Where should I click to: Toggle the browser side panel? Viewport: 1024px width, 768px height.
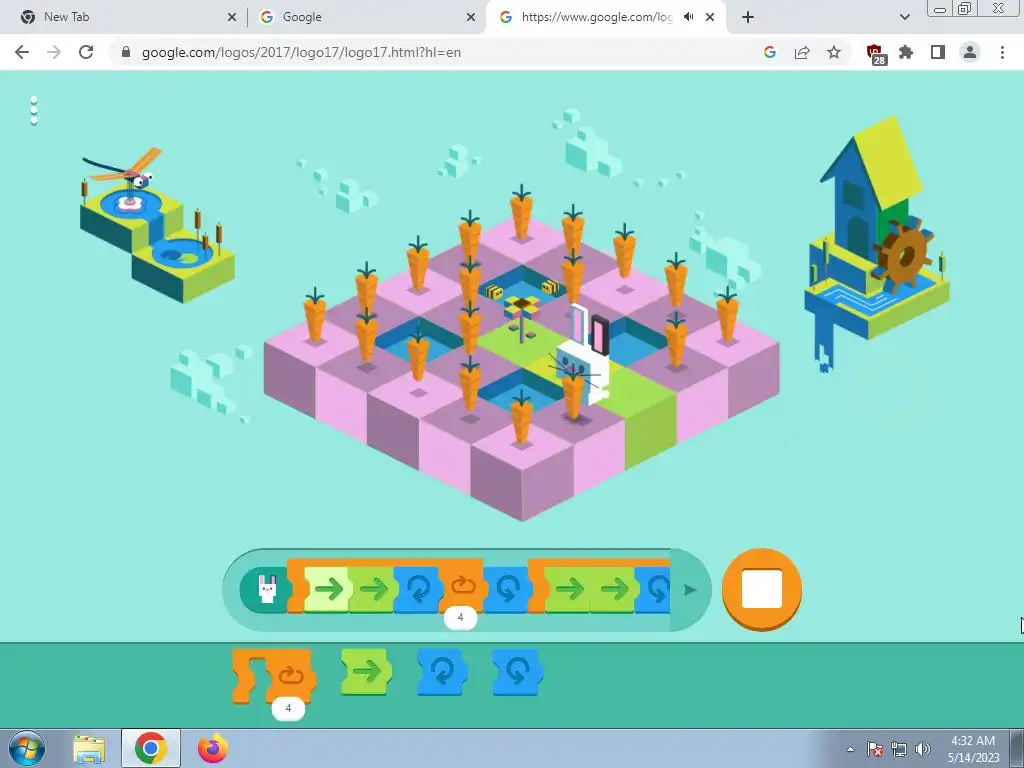tap(938, 52)
